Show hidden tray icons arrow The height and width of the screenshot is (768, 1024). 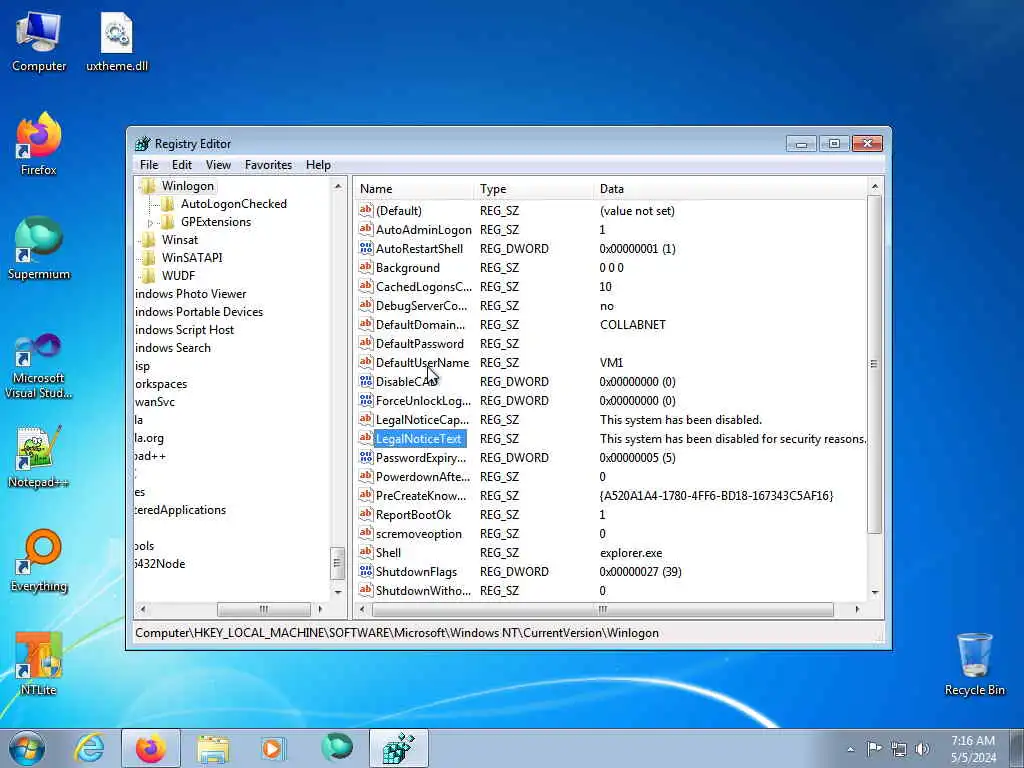pyautogui.click(x=850, y=749)
